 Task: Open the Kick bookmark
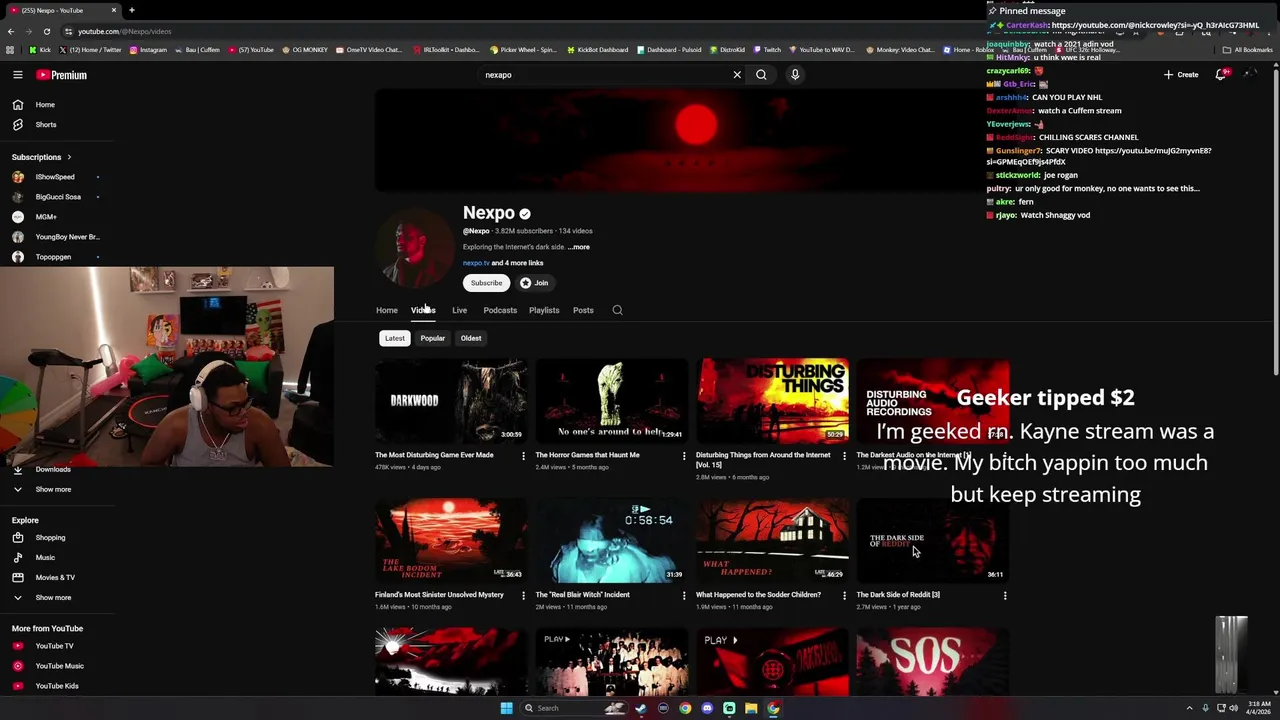40,49
